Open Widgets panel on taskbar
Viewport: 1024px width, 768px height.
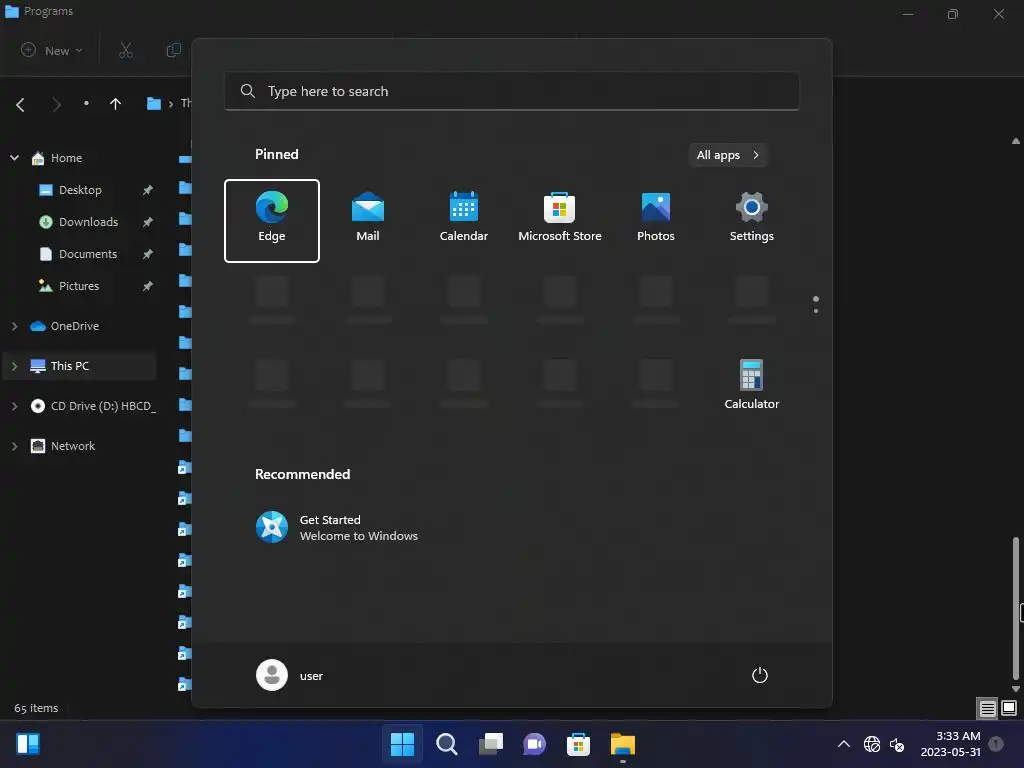click(28, 744)
